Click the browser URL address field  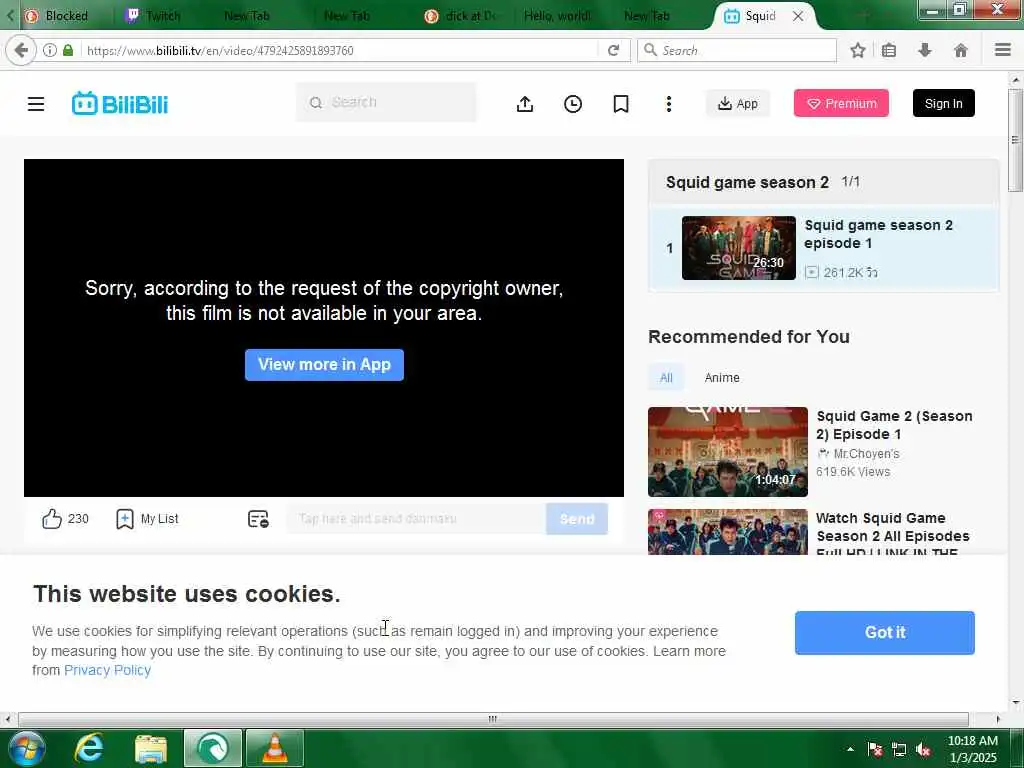coord(340,50)
